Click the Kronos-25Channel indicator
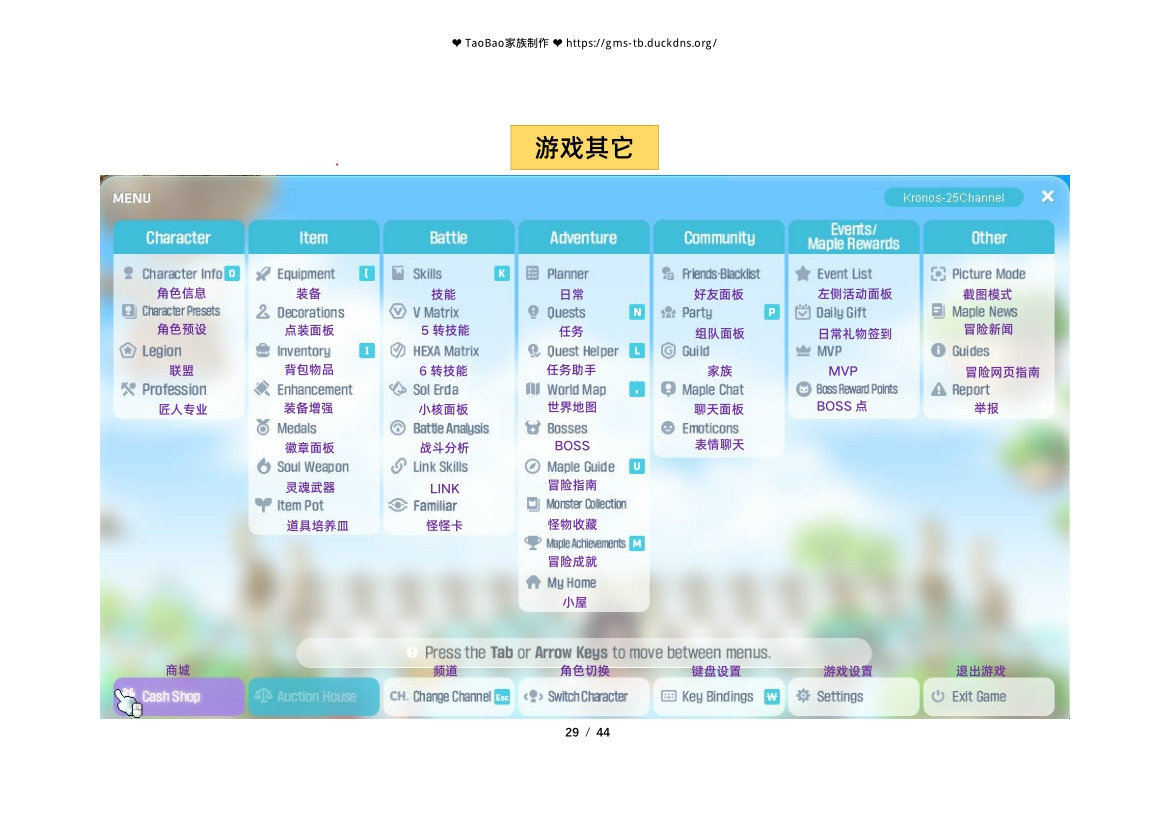Viewport: 1170px width, 827px height. pyautogui.click(x=953, y=198)
